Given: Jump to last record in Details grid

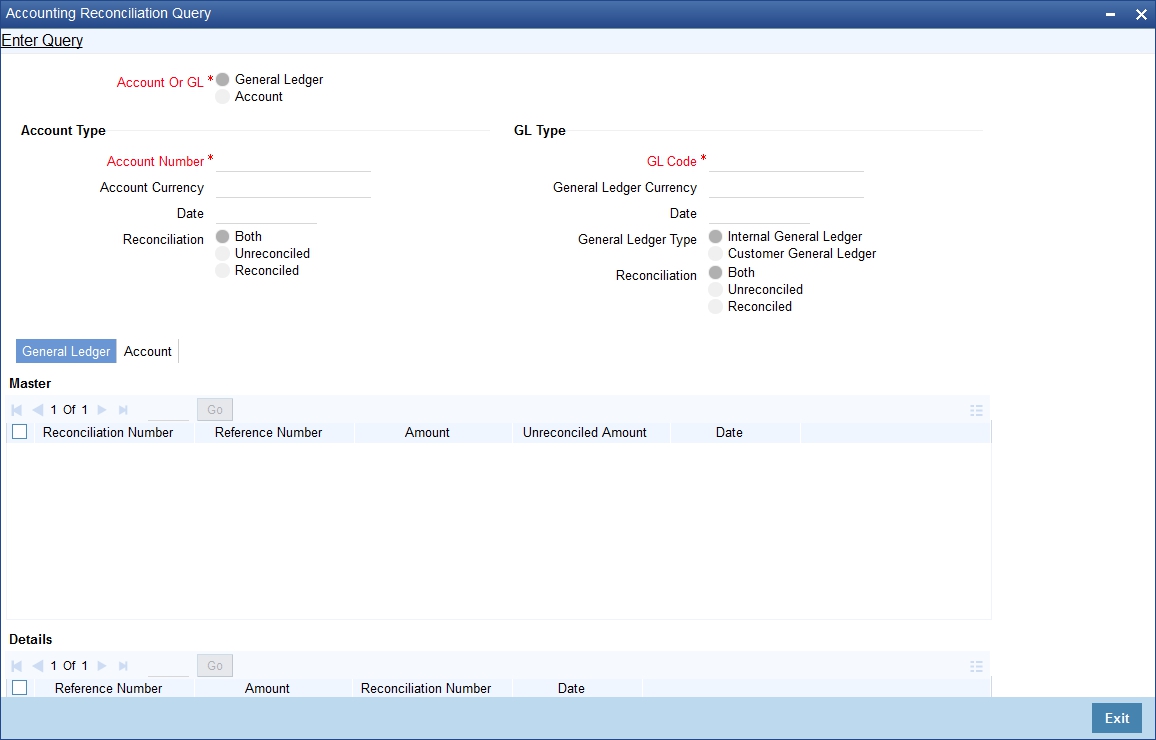Looking at the screenshot, I should 122,665.
